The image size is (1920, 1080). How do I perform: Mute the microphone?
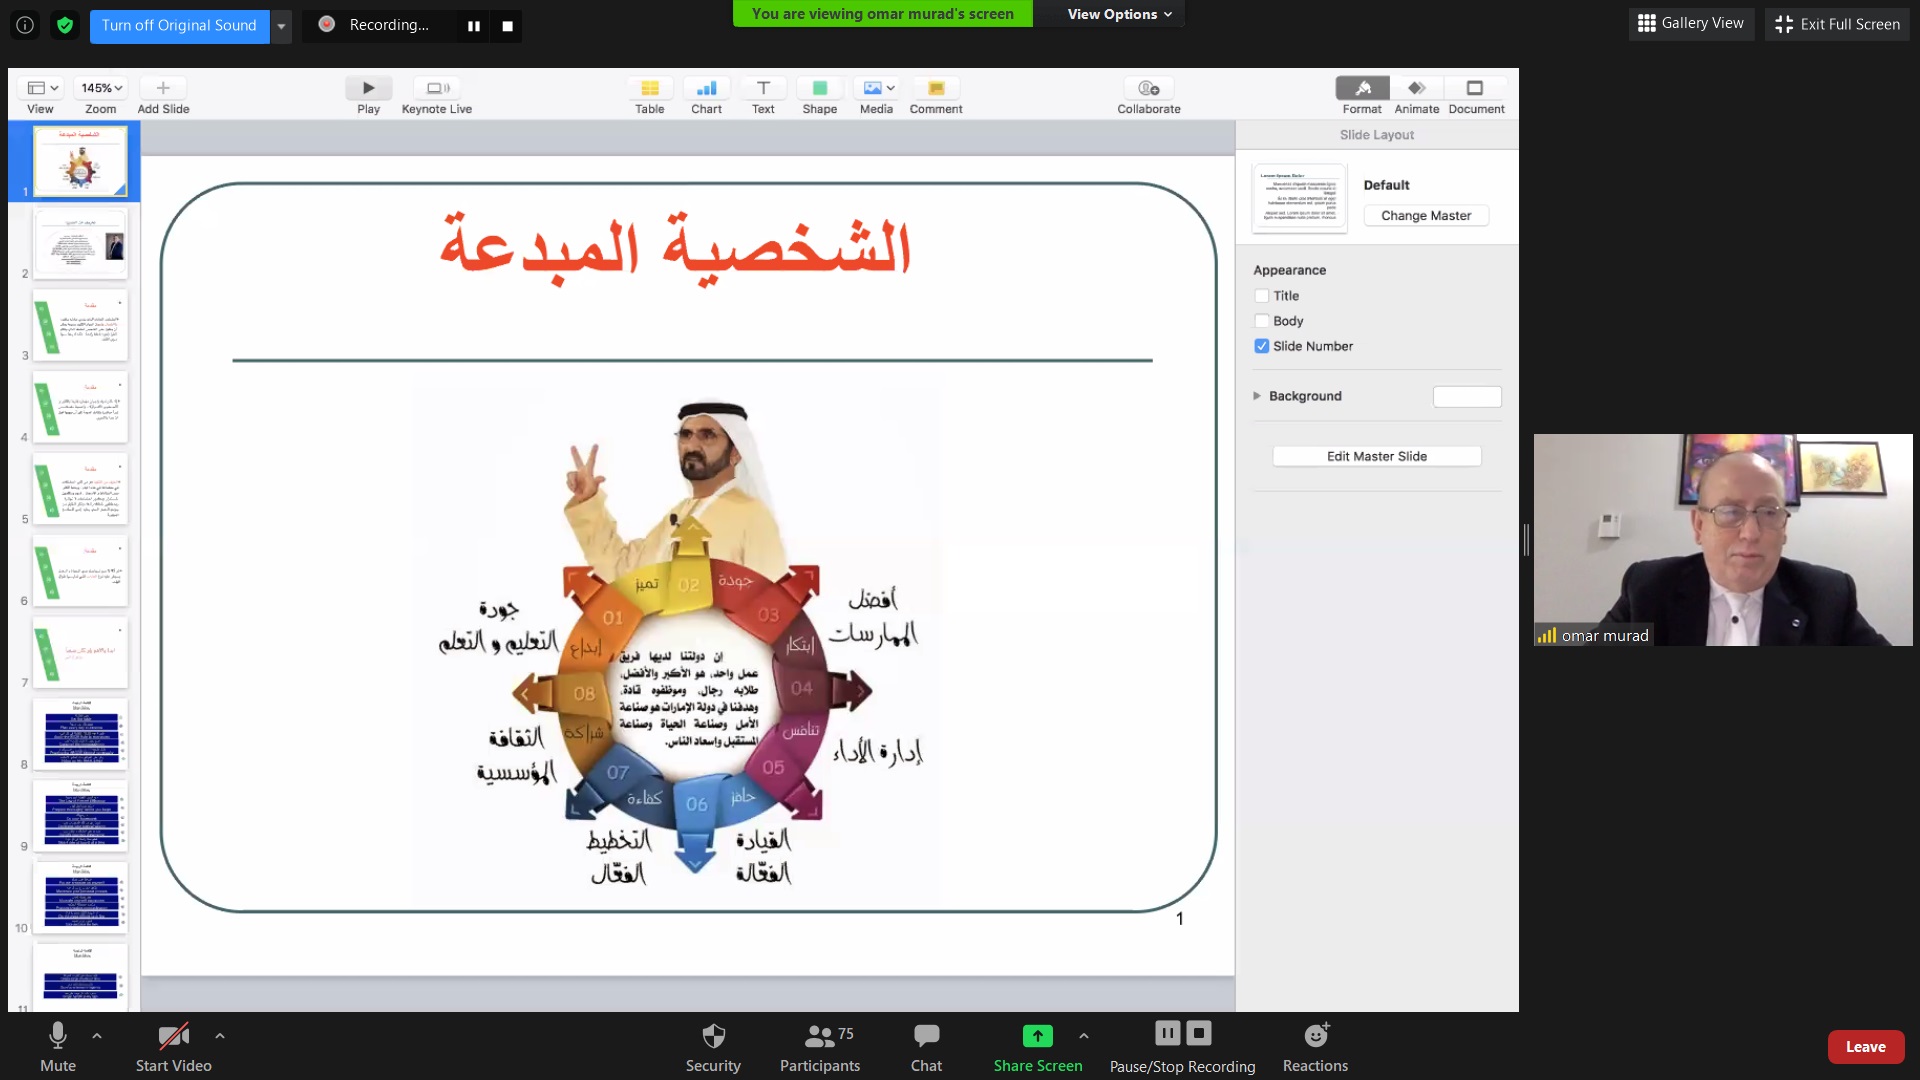tap(58, 1036)
